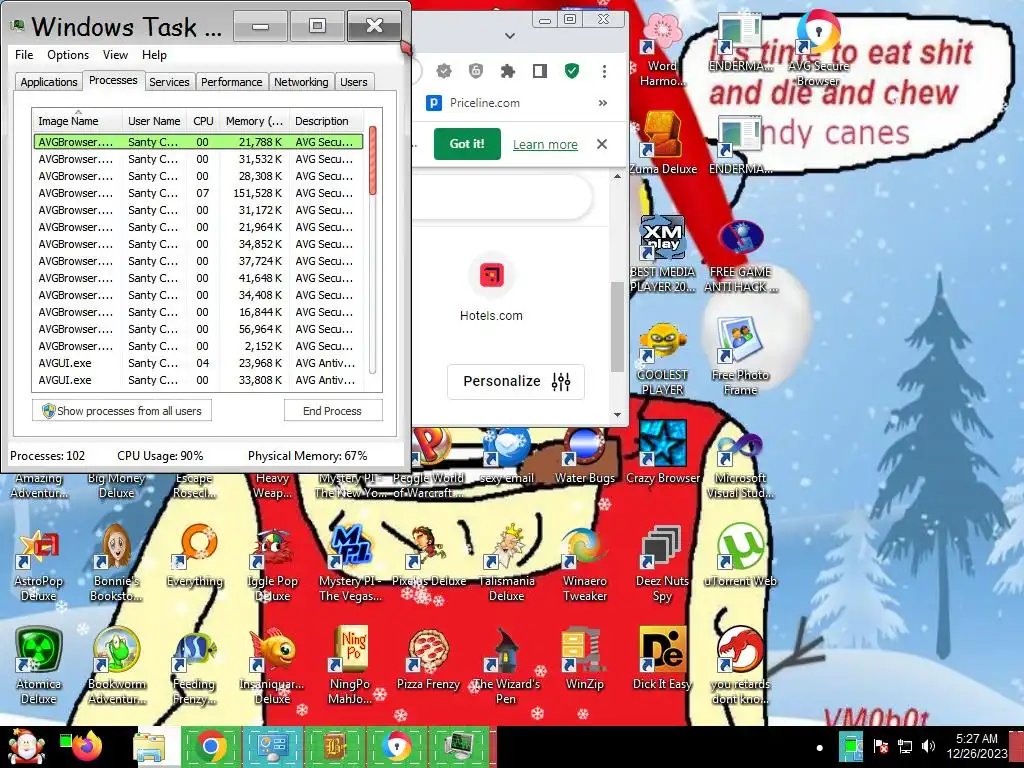The height and width of the screenshot is (768, 1024).
Task: Open the Crazy Browser desktop shortcut
Action: click(662, 453)
